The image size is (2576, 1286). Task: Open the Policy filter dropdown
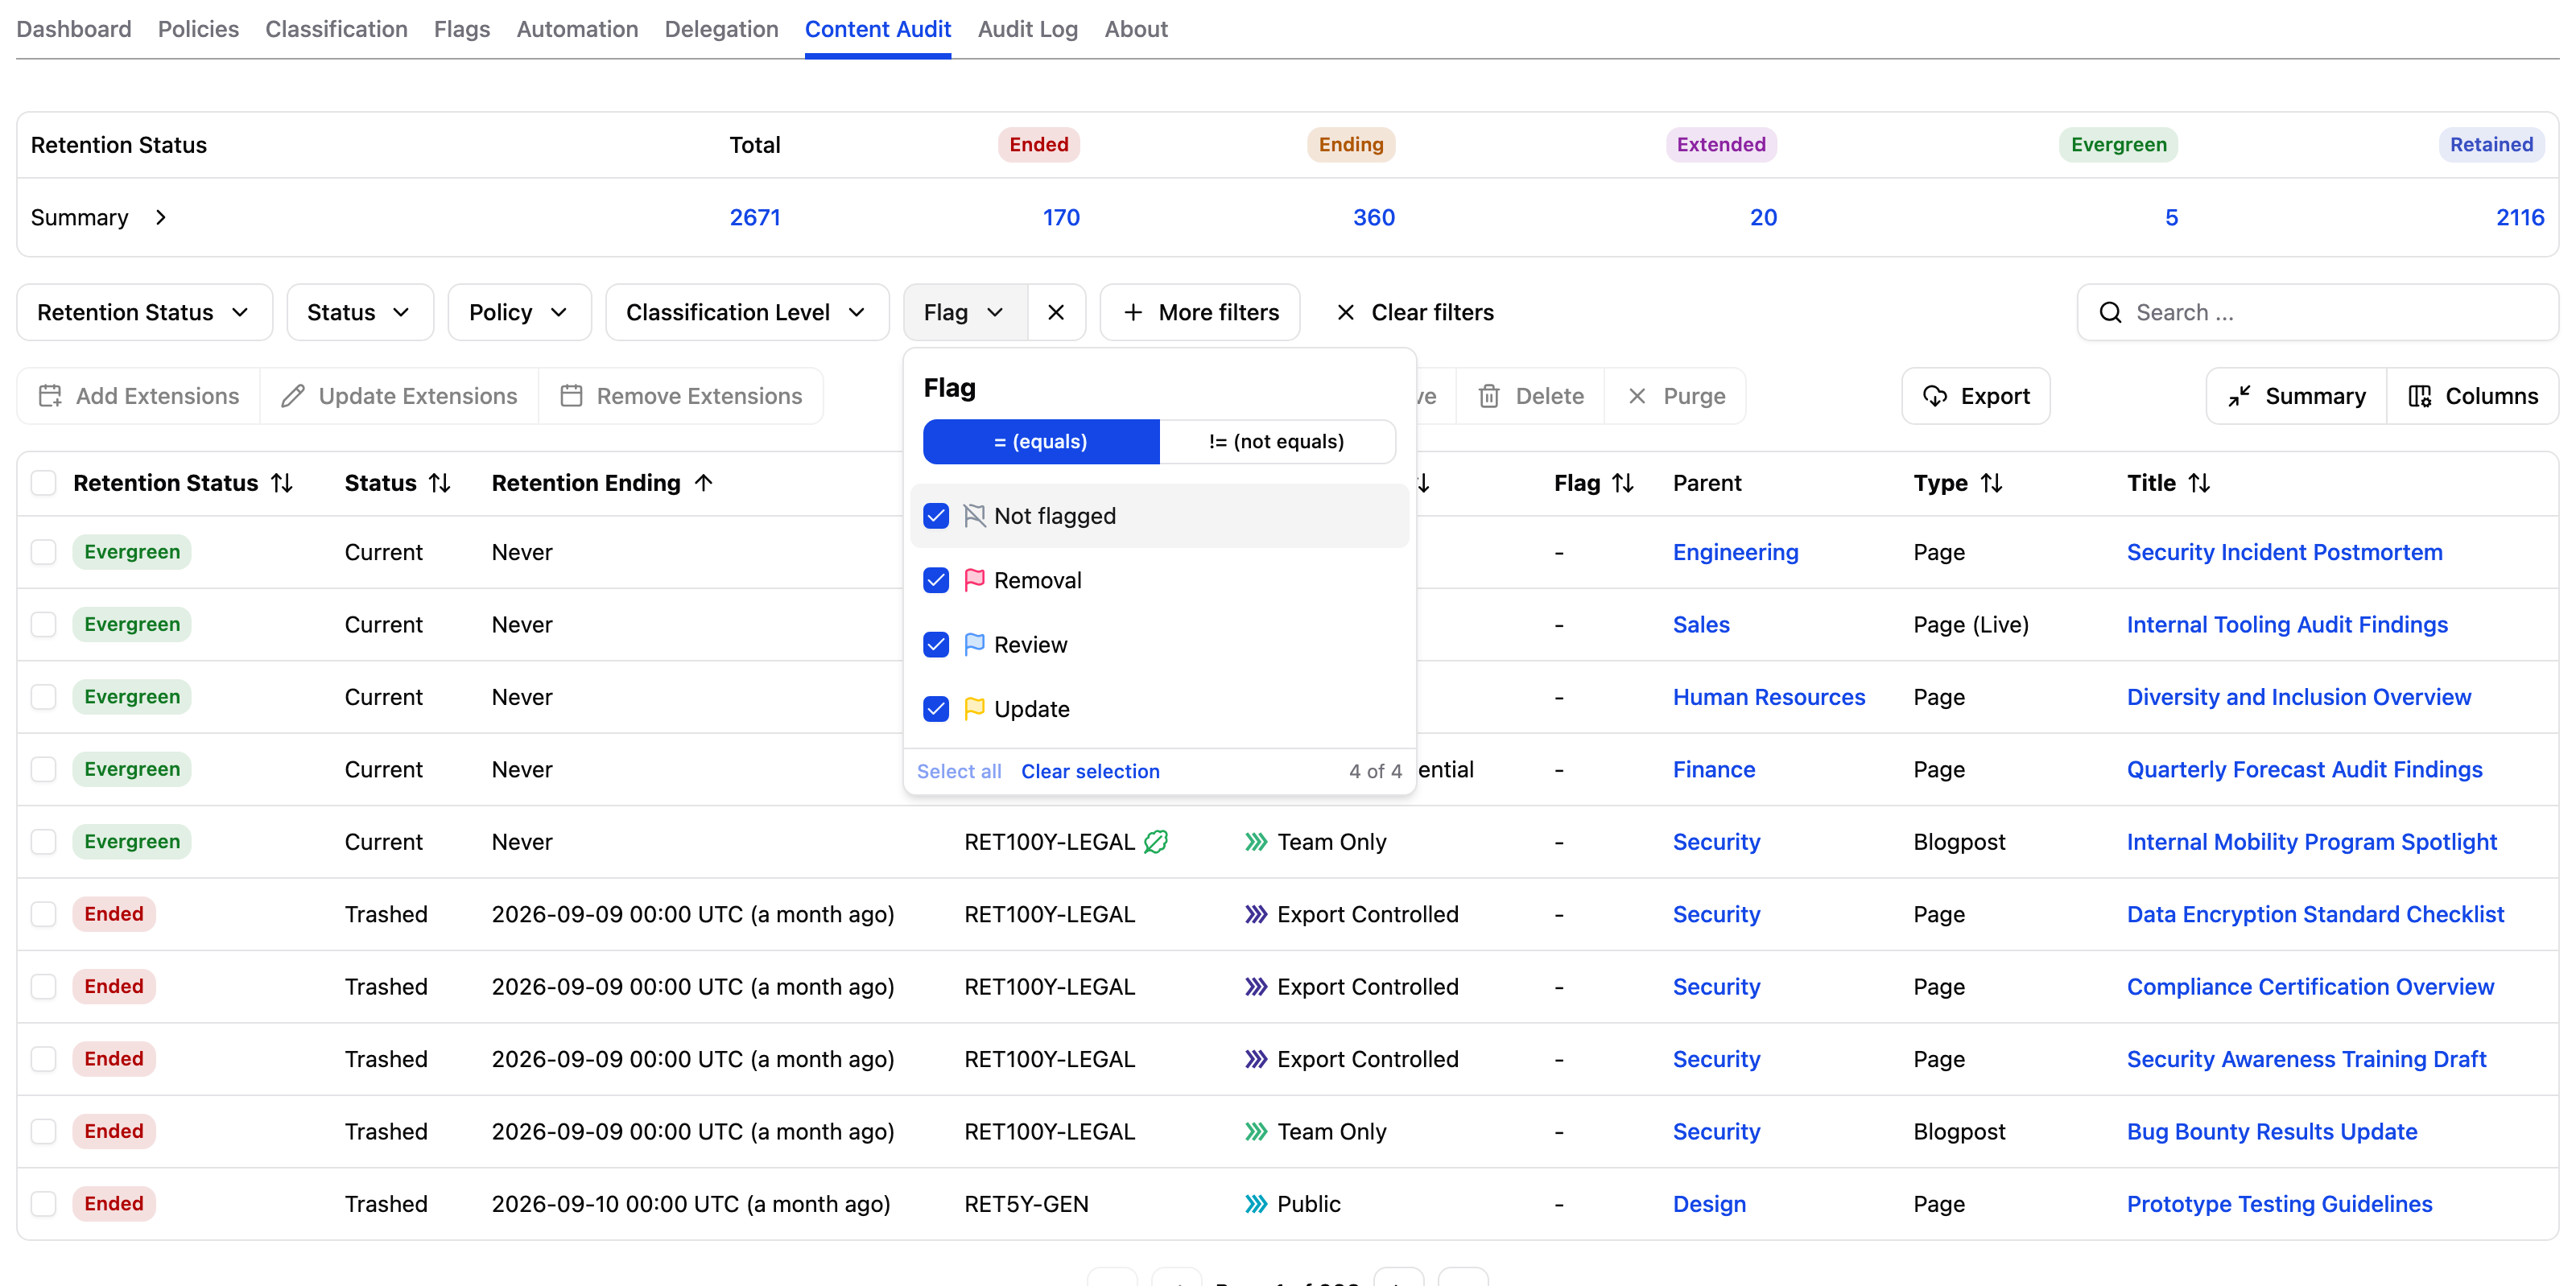coord(519,313)
